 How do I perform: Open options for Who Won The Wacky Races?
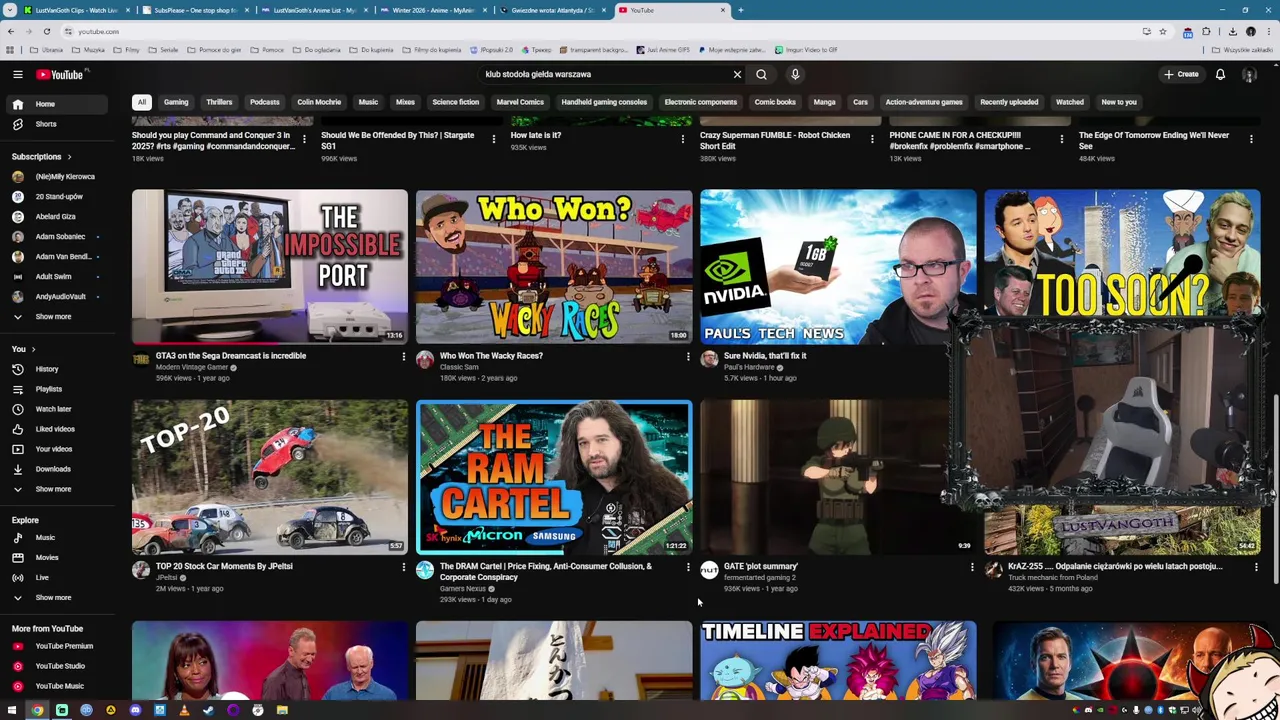687,356
